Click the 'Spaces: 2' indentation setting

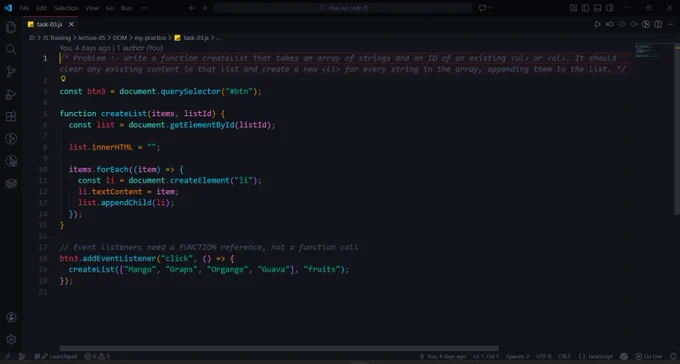(x=517, y=356)
